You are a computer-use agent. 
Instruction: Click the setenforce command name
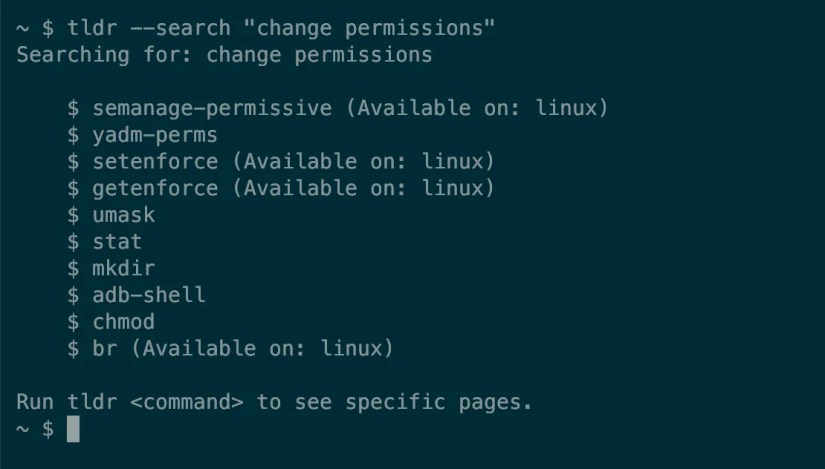(x=155, y=161)
